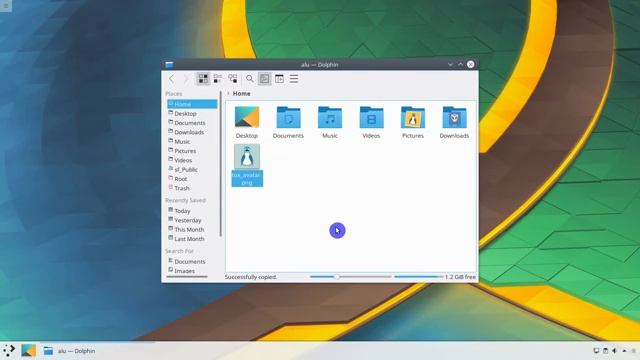Open the display tray icon
The height and width of the screenshot is (360, 640).
pyautogui.click(x=596, y=351)
